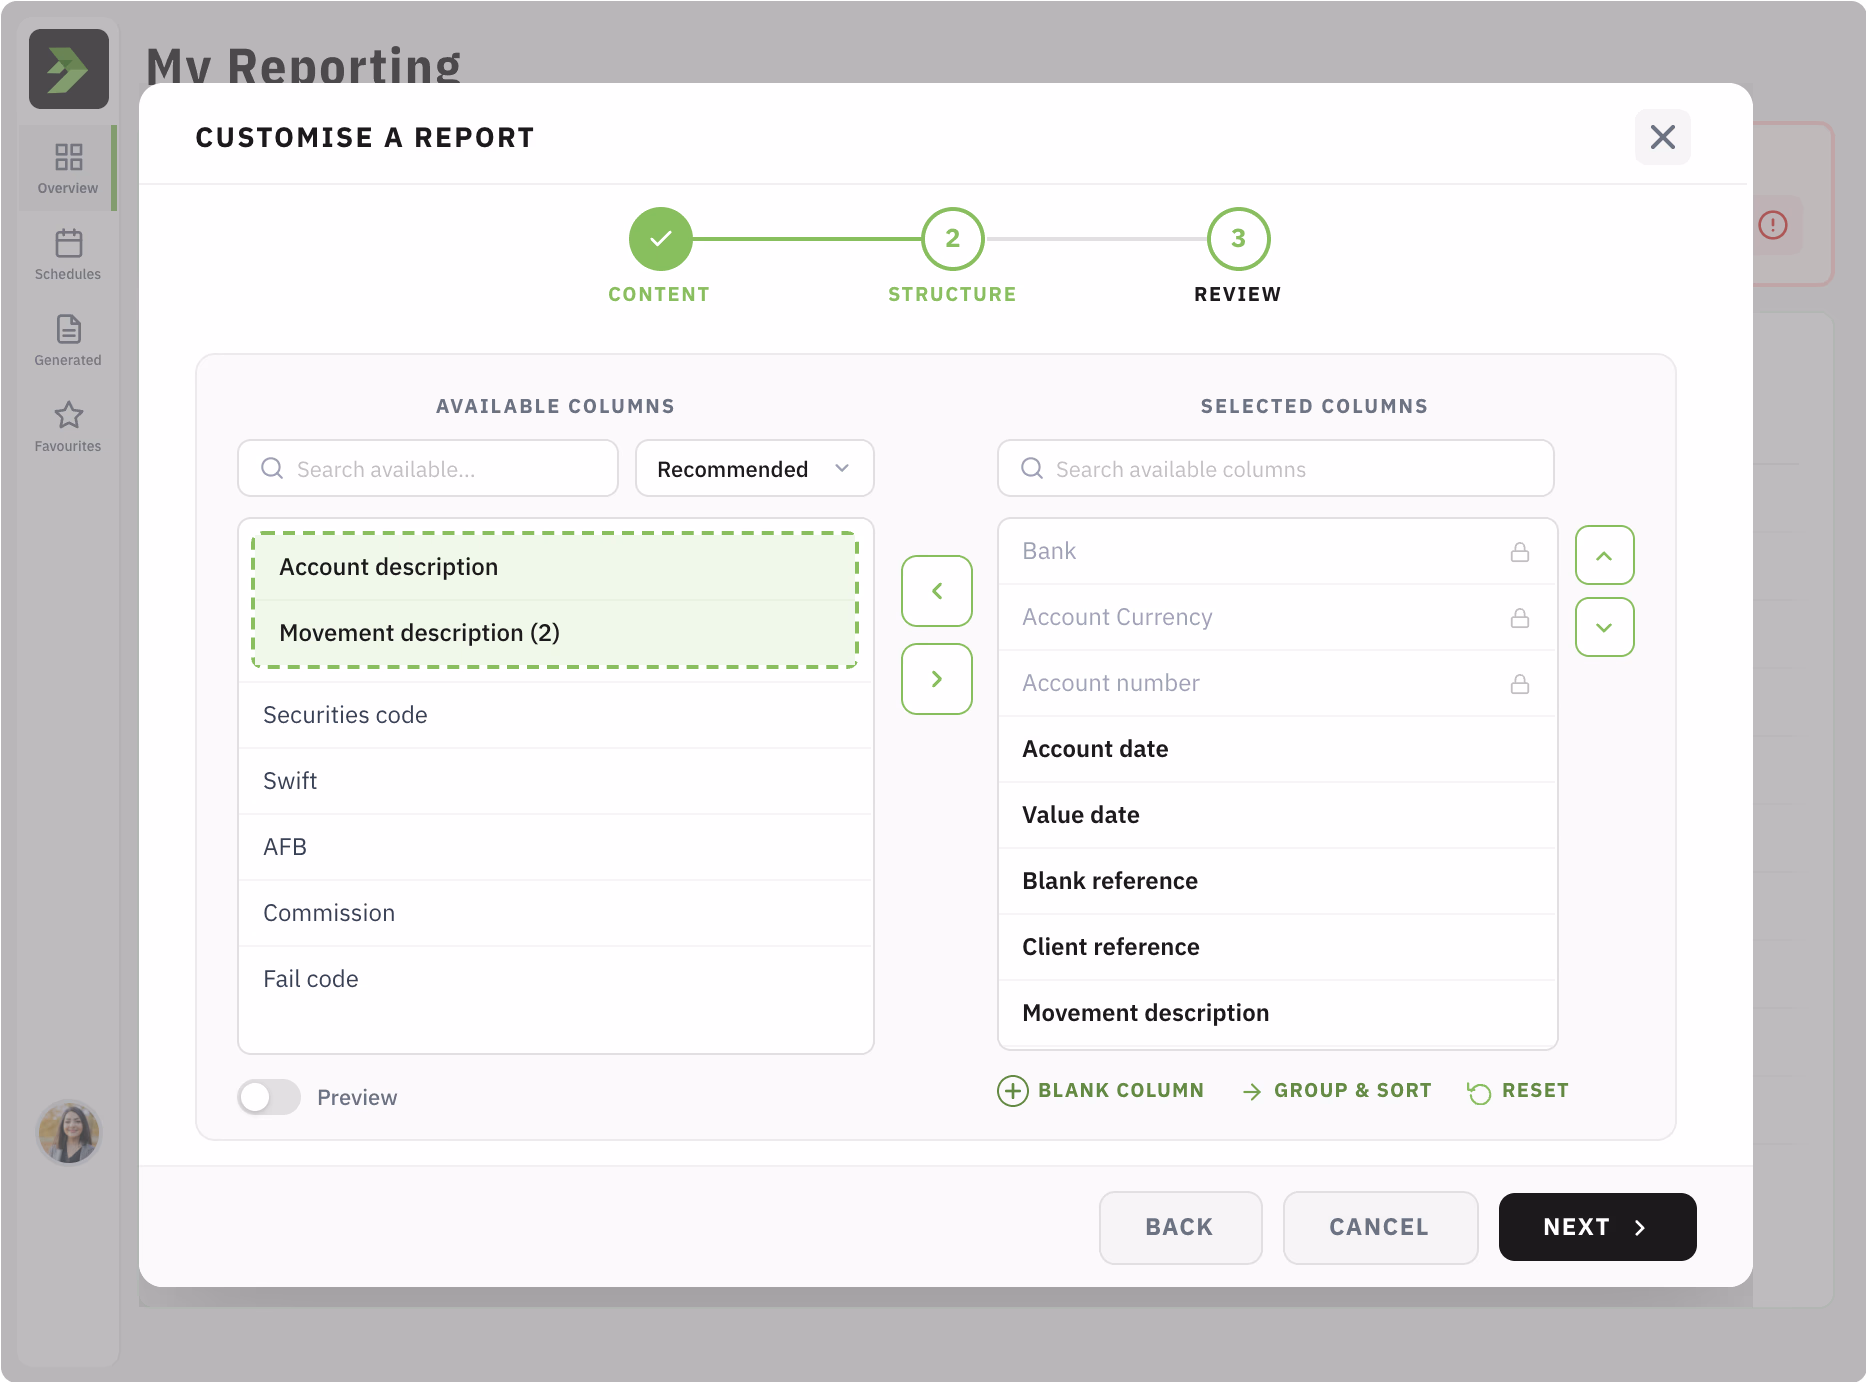Move column left to available list

point(937,591)
